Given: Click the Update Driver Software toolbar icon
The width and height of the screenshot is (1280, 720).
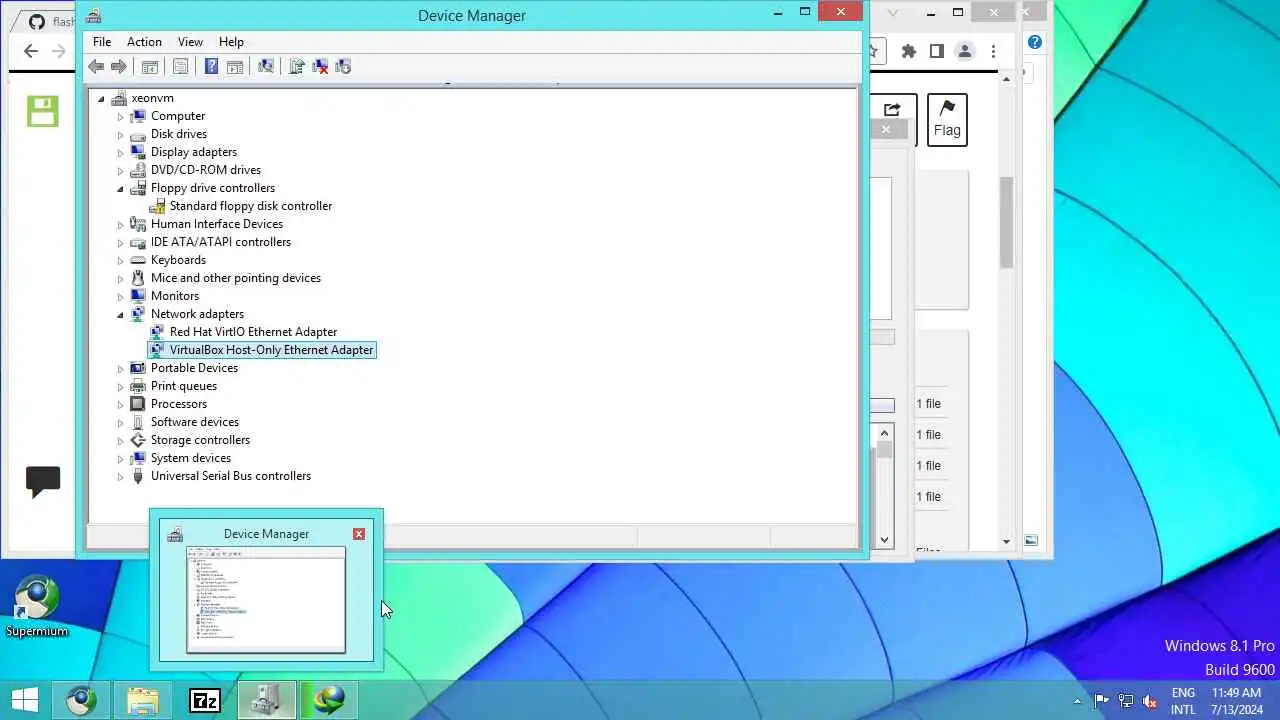Looking at the screenshot, I should click(x=297, y=67).
